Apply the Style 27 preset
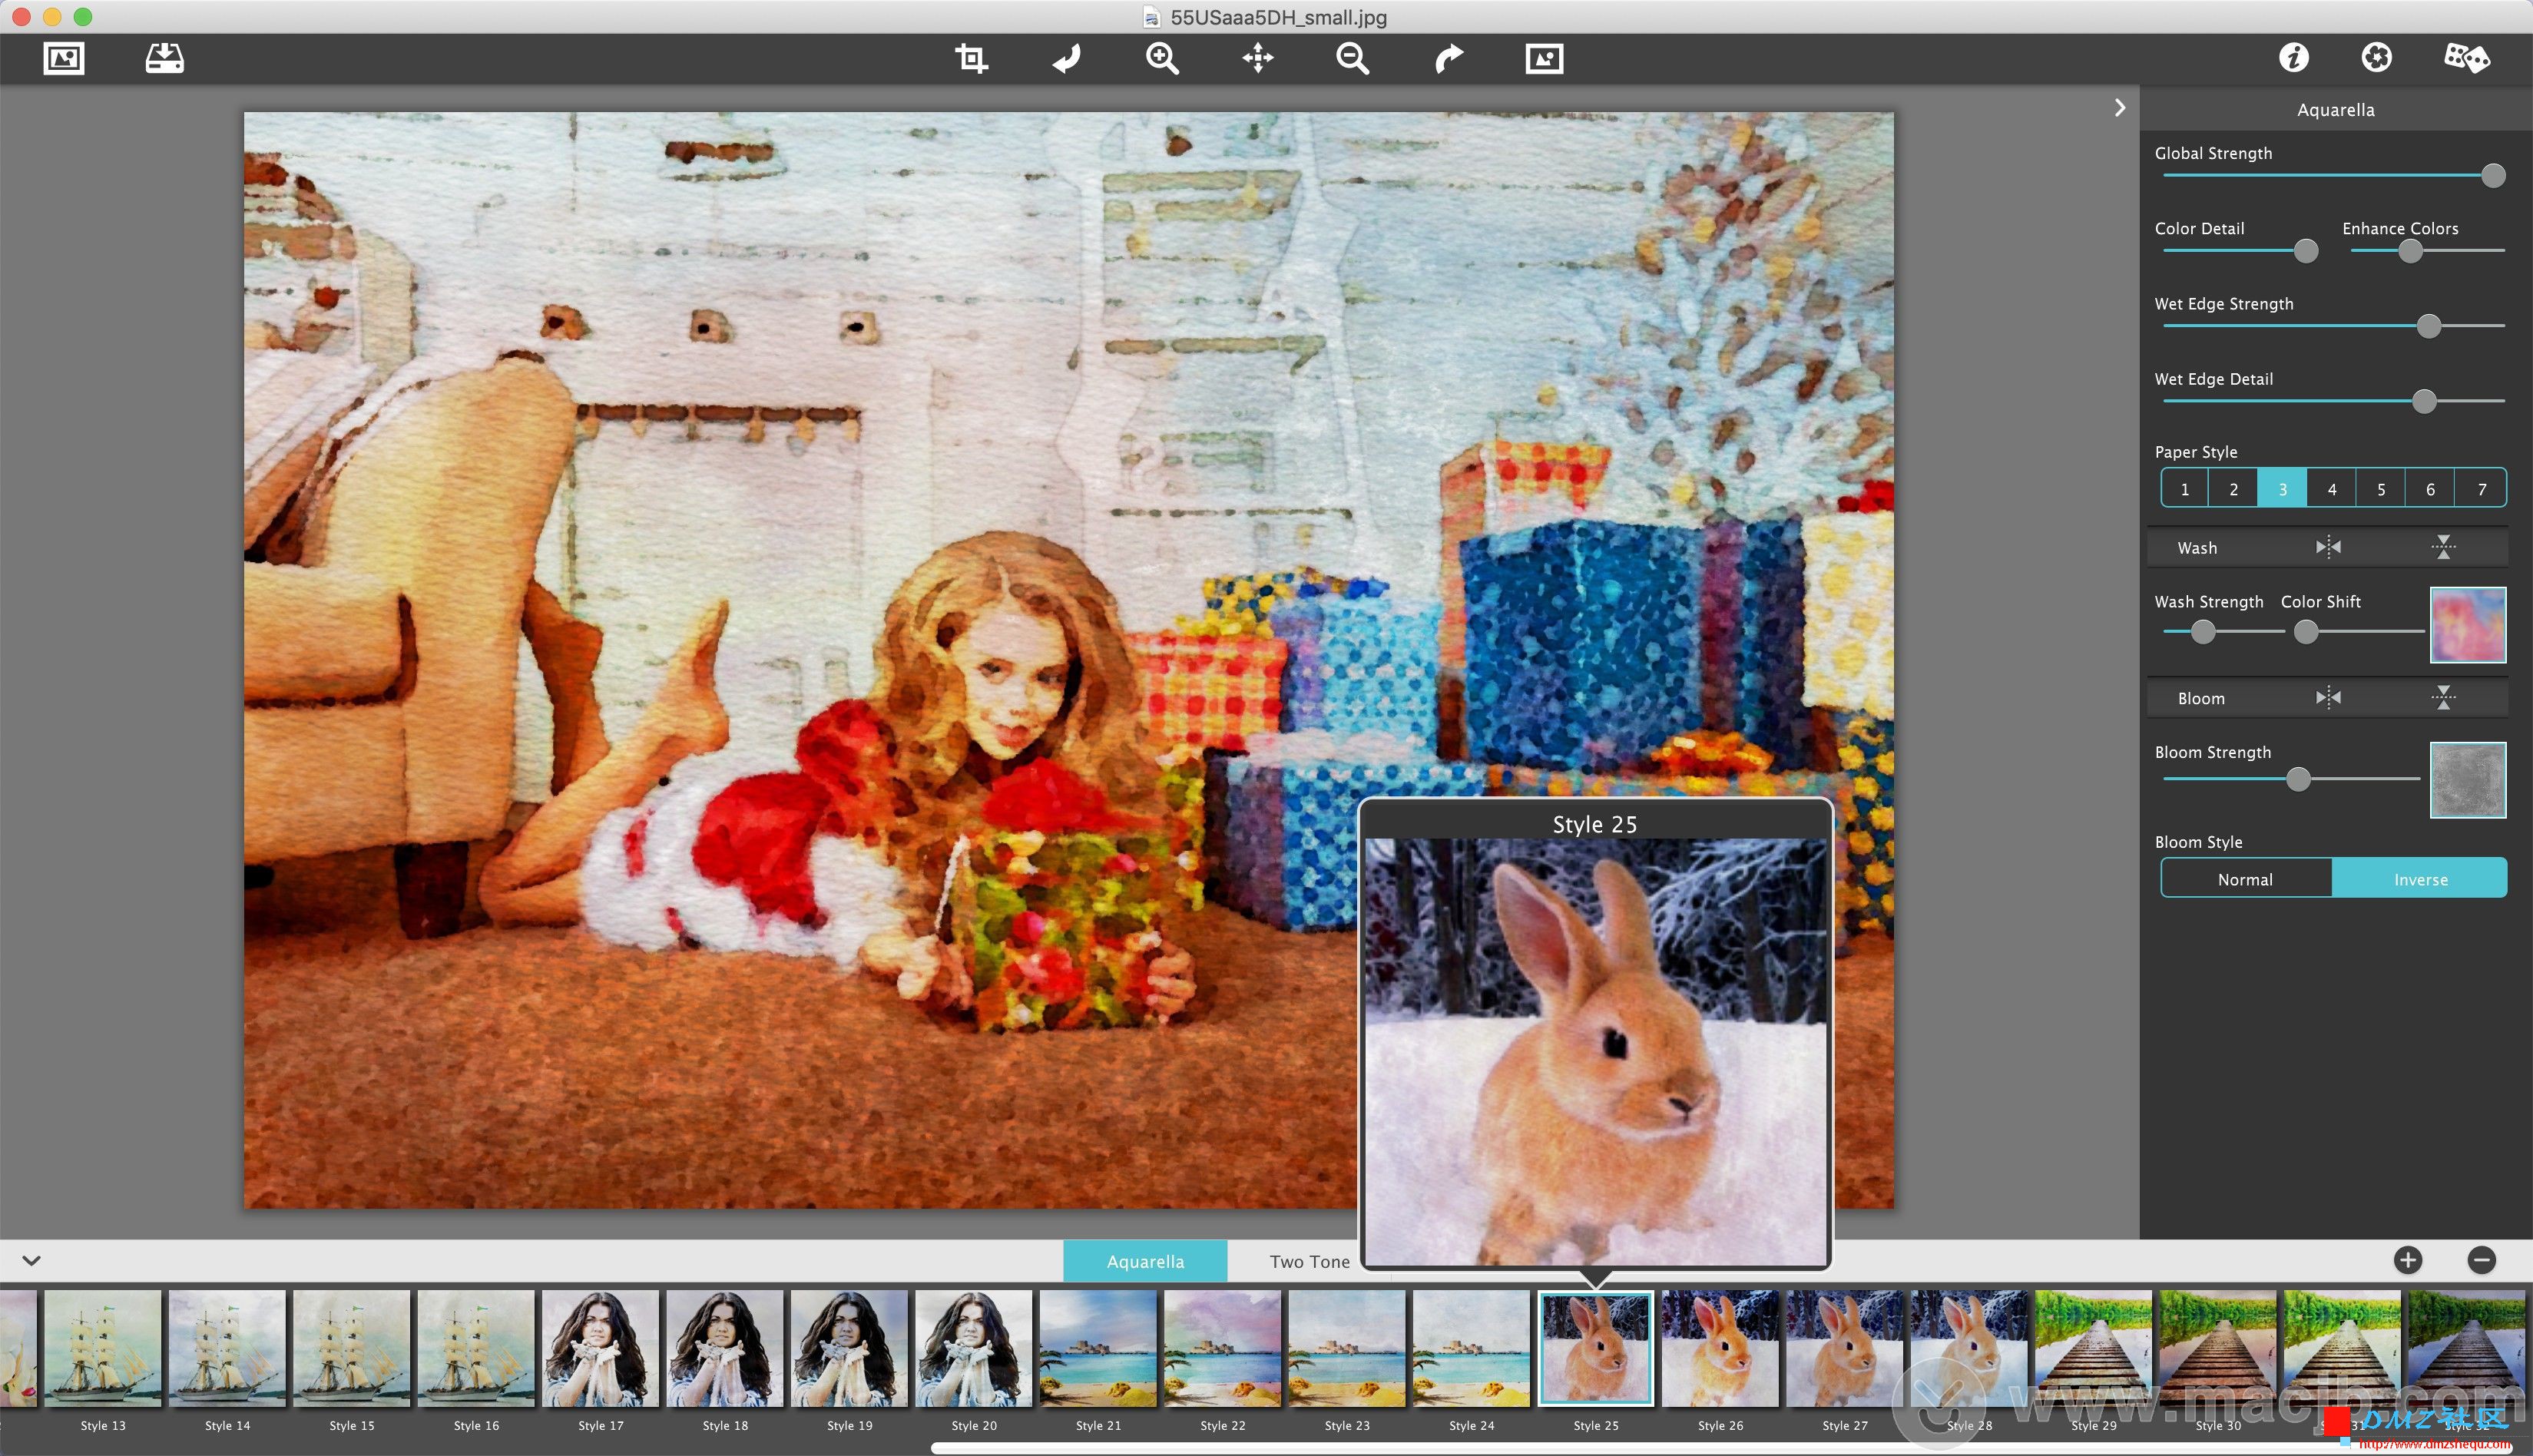This screenshot has width=2533, height=1456. tap(1844, 1347)
